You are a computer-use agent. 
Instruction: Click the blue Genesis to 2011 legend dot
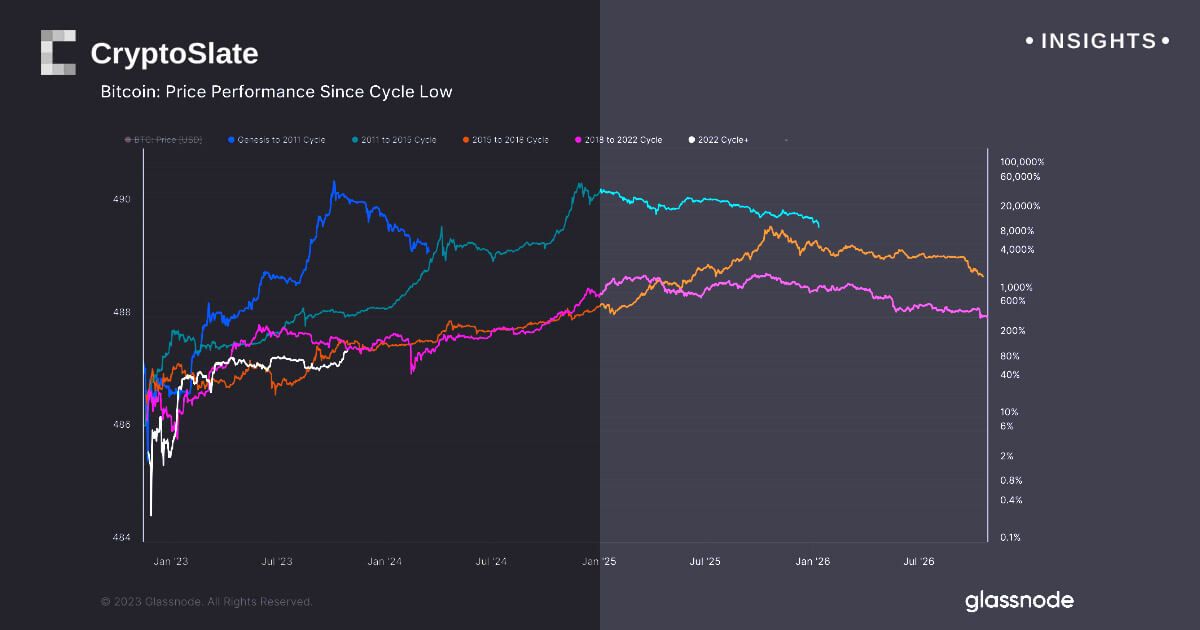pos(232,140)
